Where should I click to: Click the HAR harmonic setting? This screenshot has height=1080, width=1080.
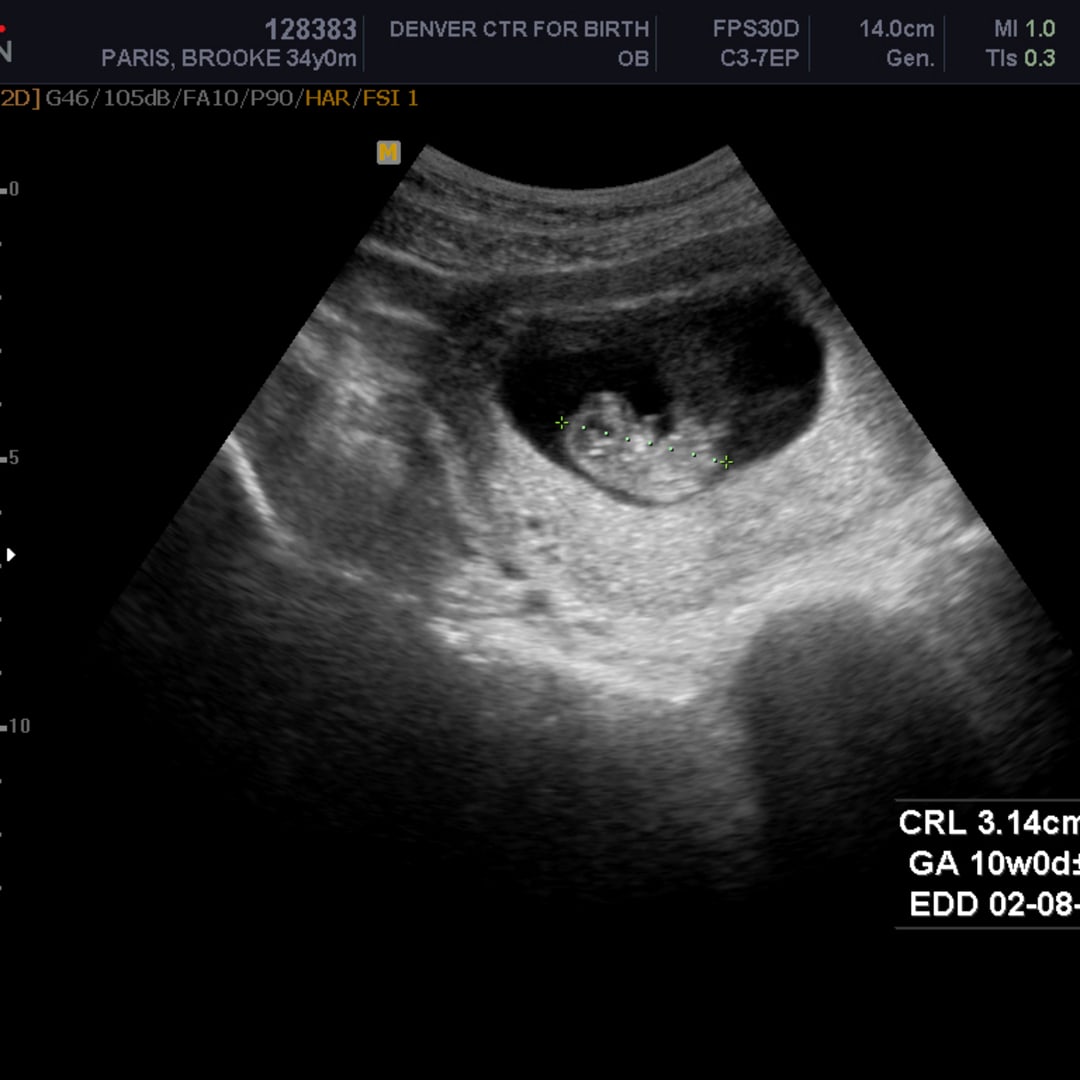(x=327, y=98)
